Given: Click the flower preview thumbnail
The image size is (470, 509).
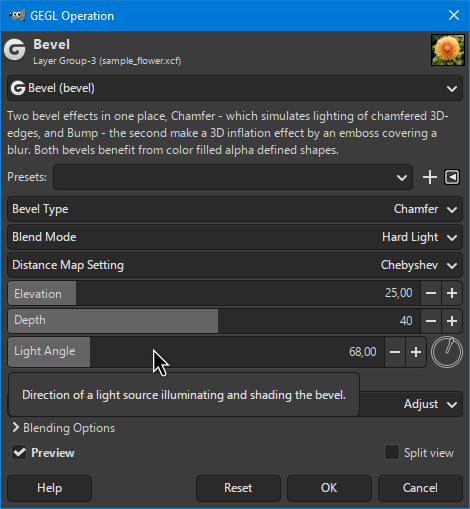Looking at the screenshot, I should click(447, 50).
